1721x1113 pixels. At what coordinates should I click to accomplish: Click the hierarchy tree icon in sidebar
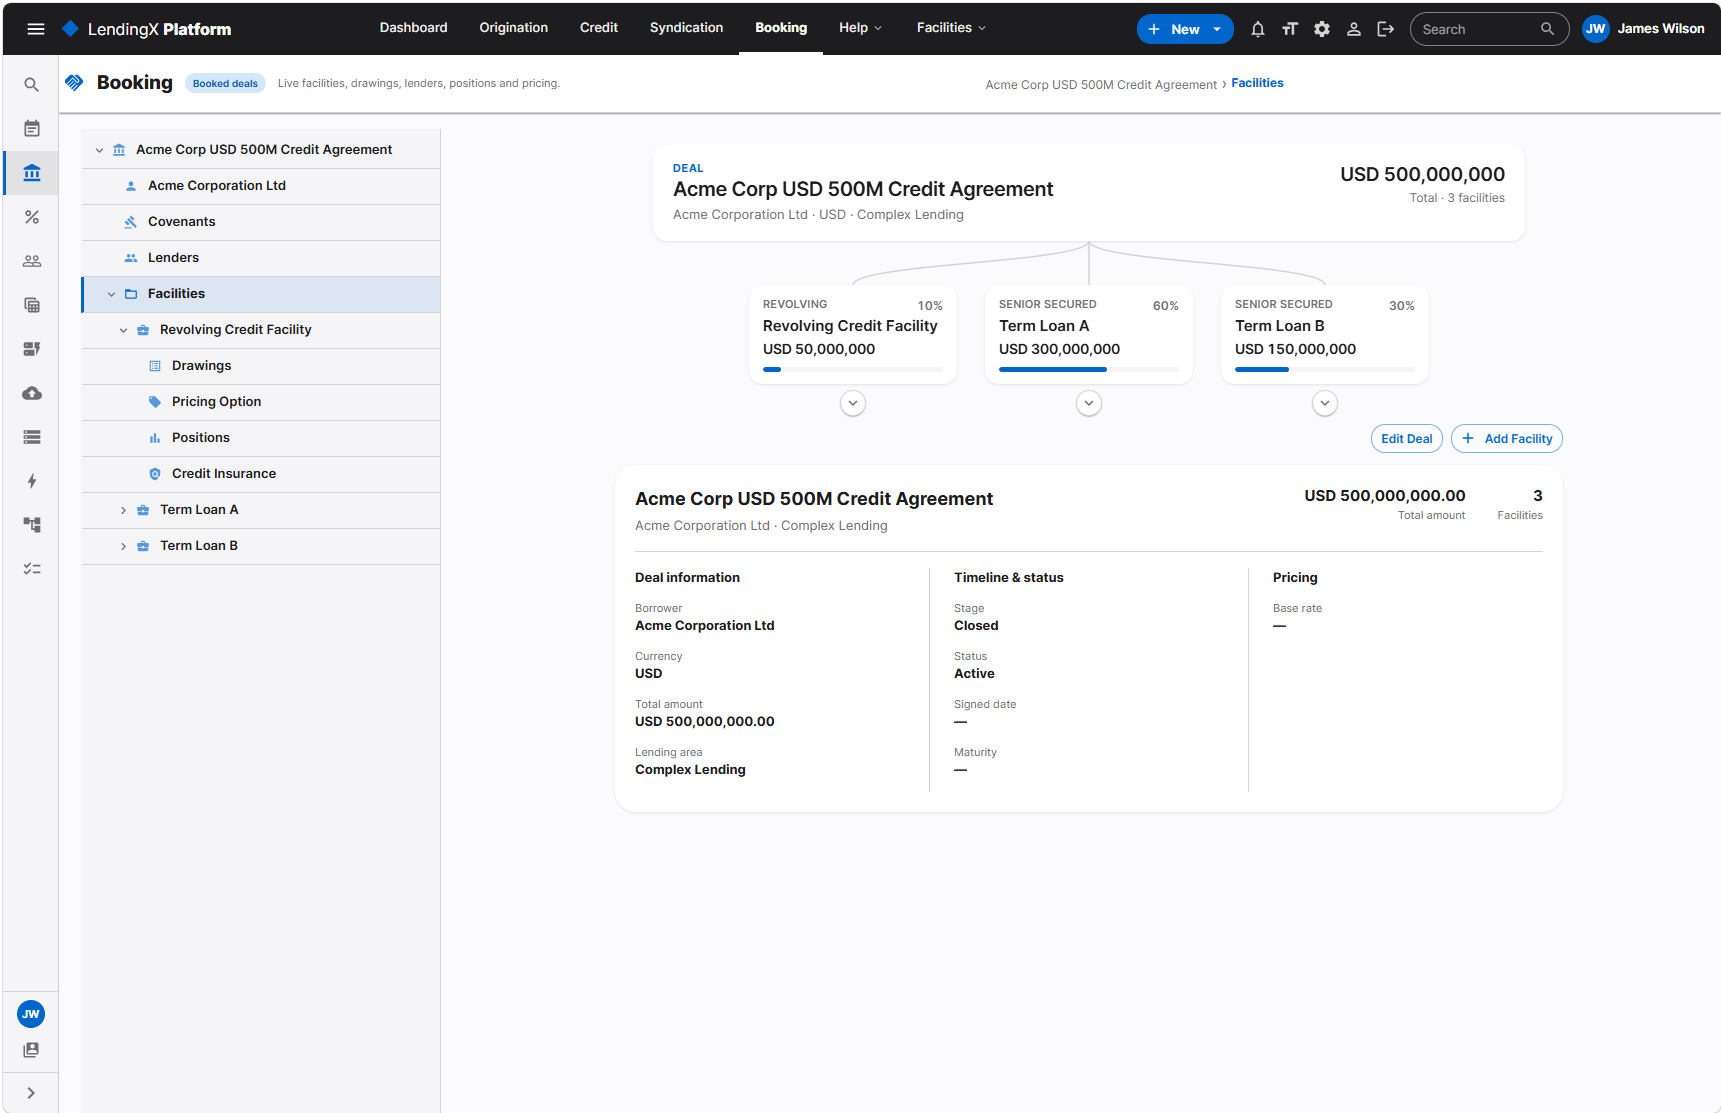click(x=32, y=525)
